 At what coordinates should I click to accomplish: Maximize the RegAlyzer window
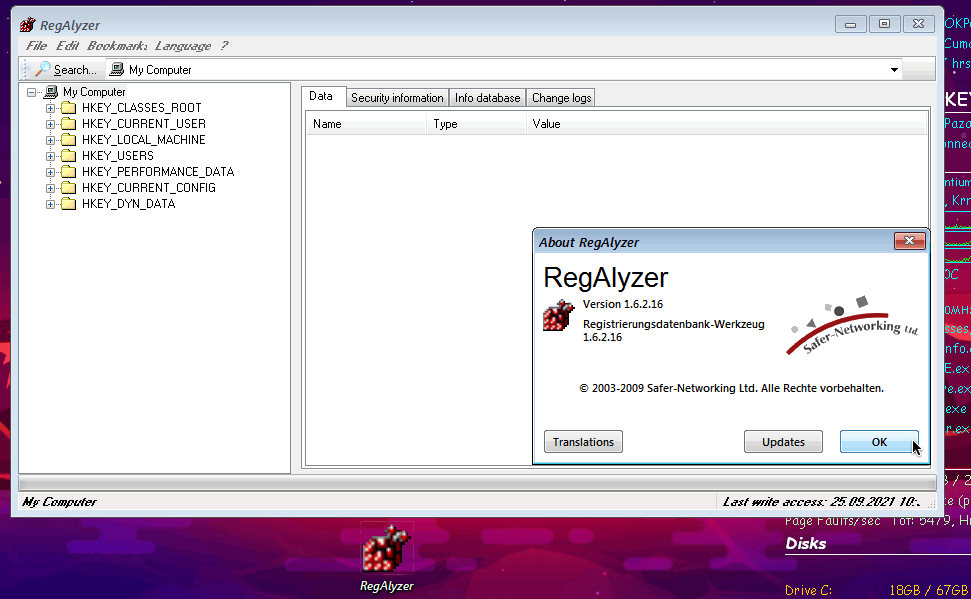[x=884, y=24]
